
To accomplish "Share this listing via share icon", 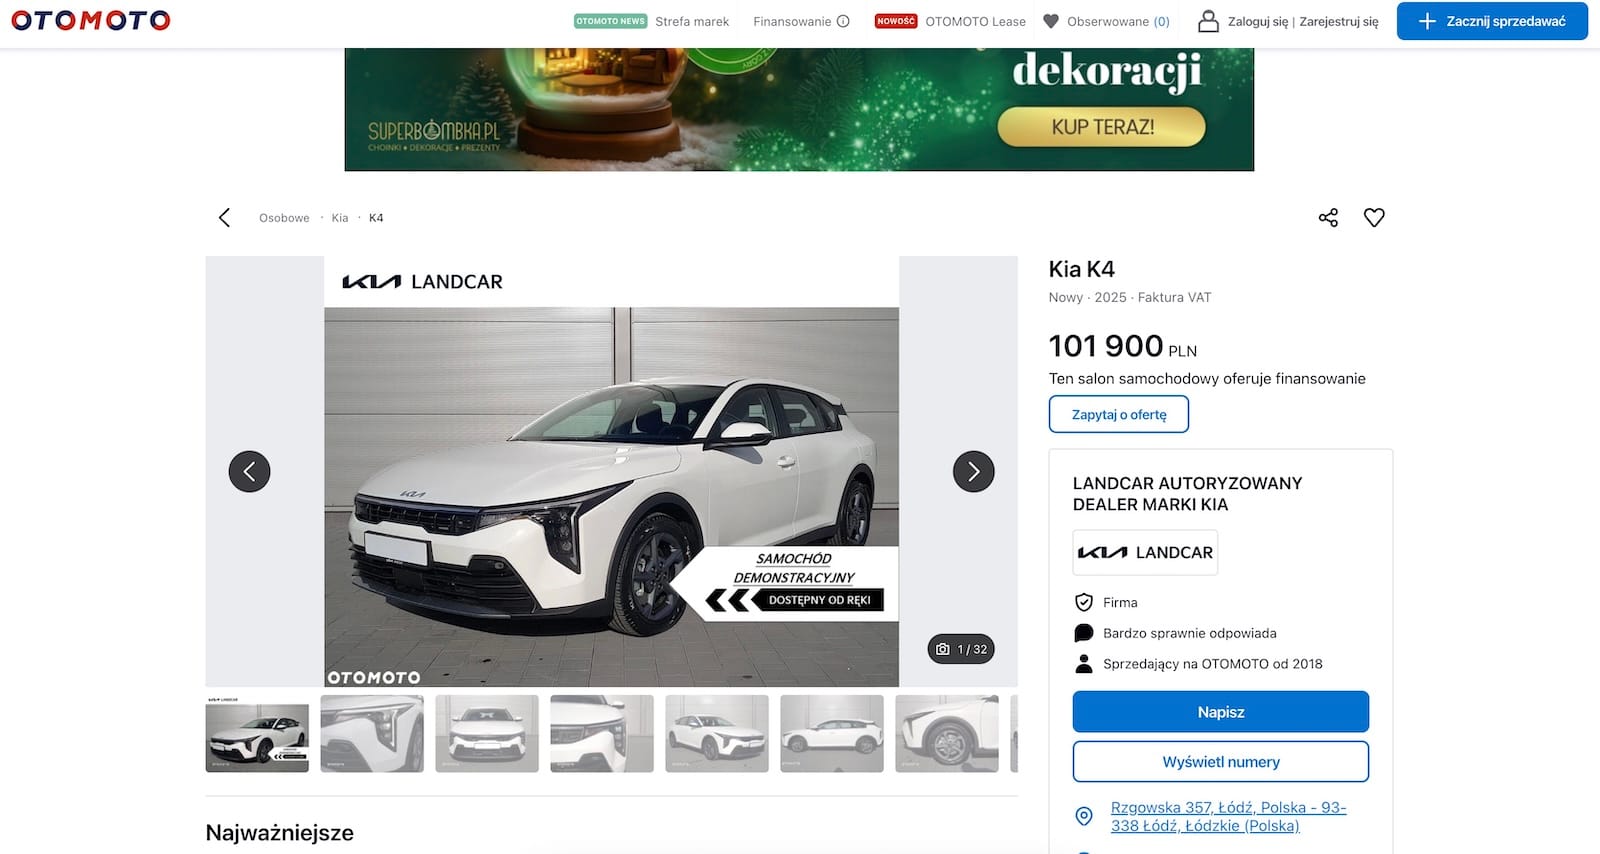I will pos(1328,218).
